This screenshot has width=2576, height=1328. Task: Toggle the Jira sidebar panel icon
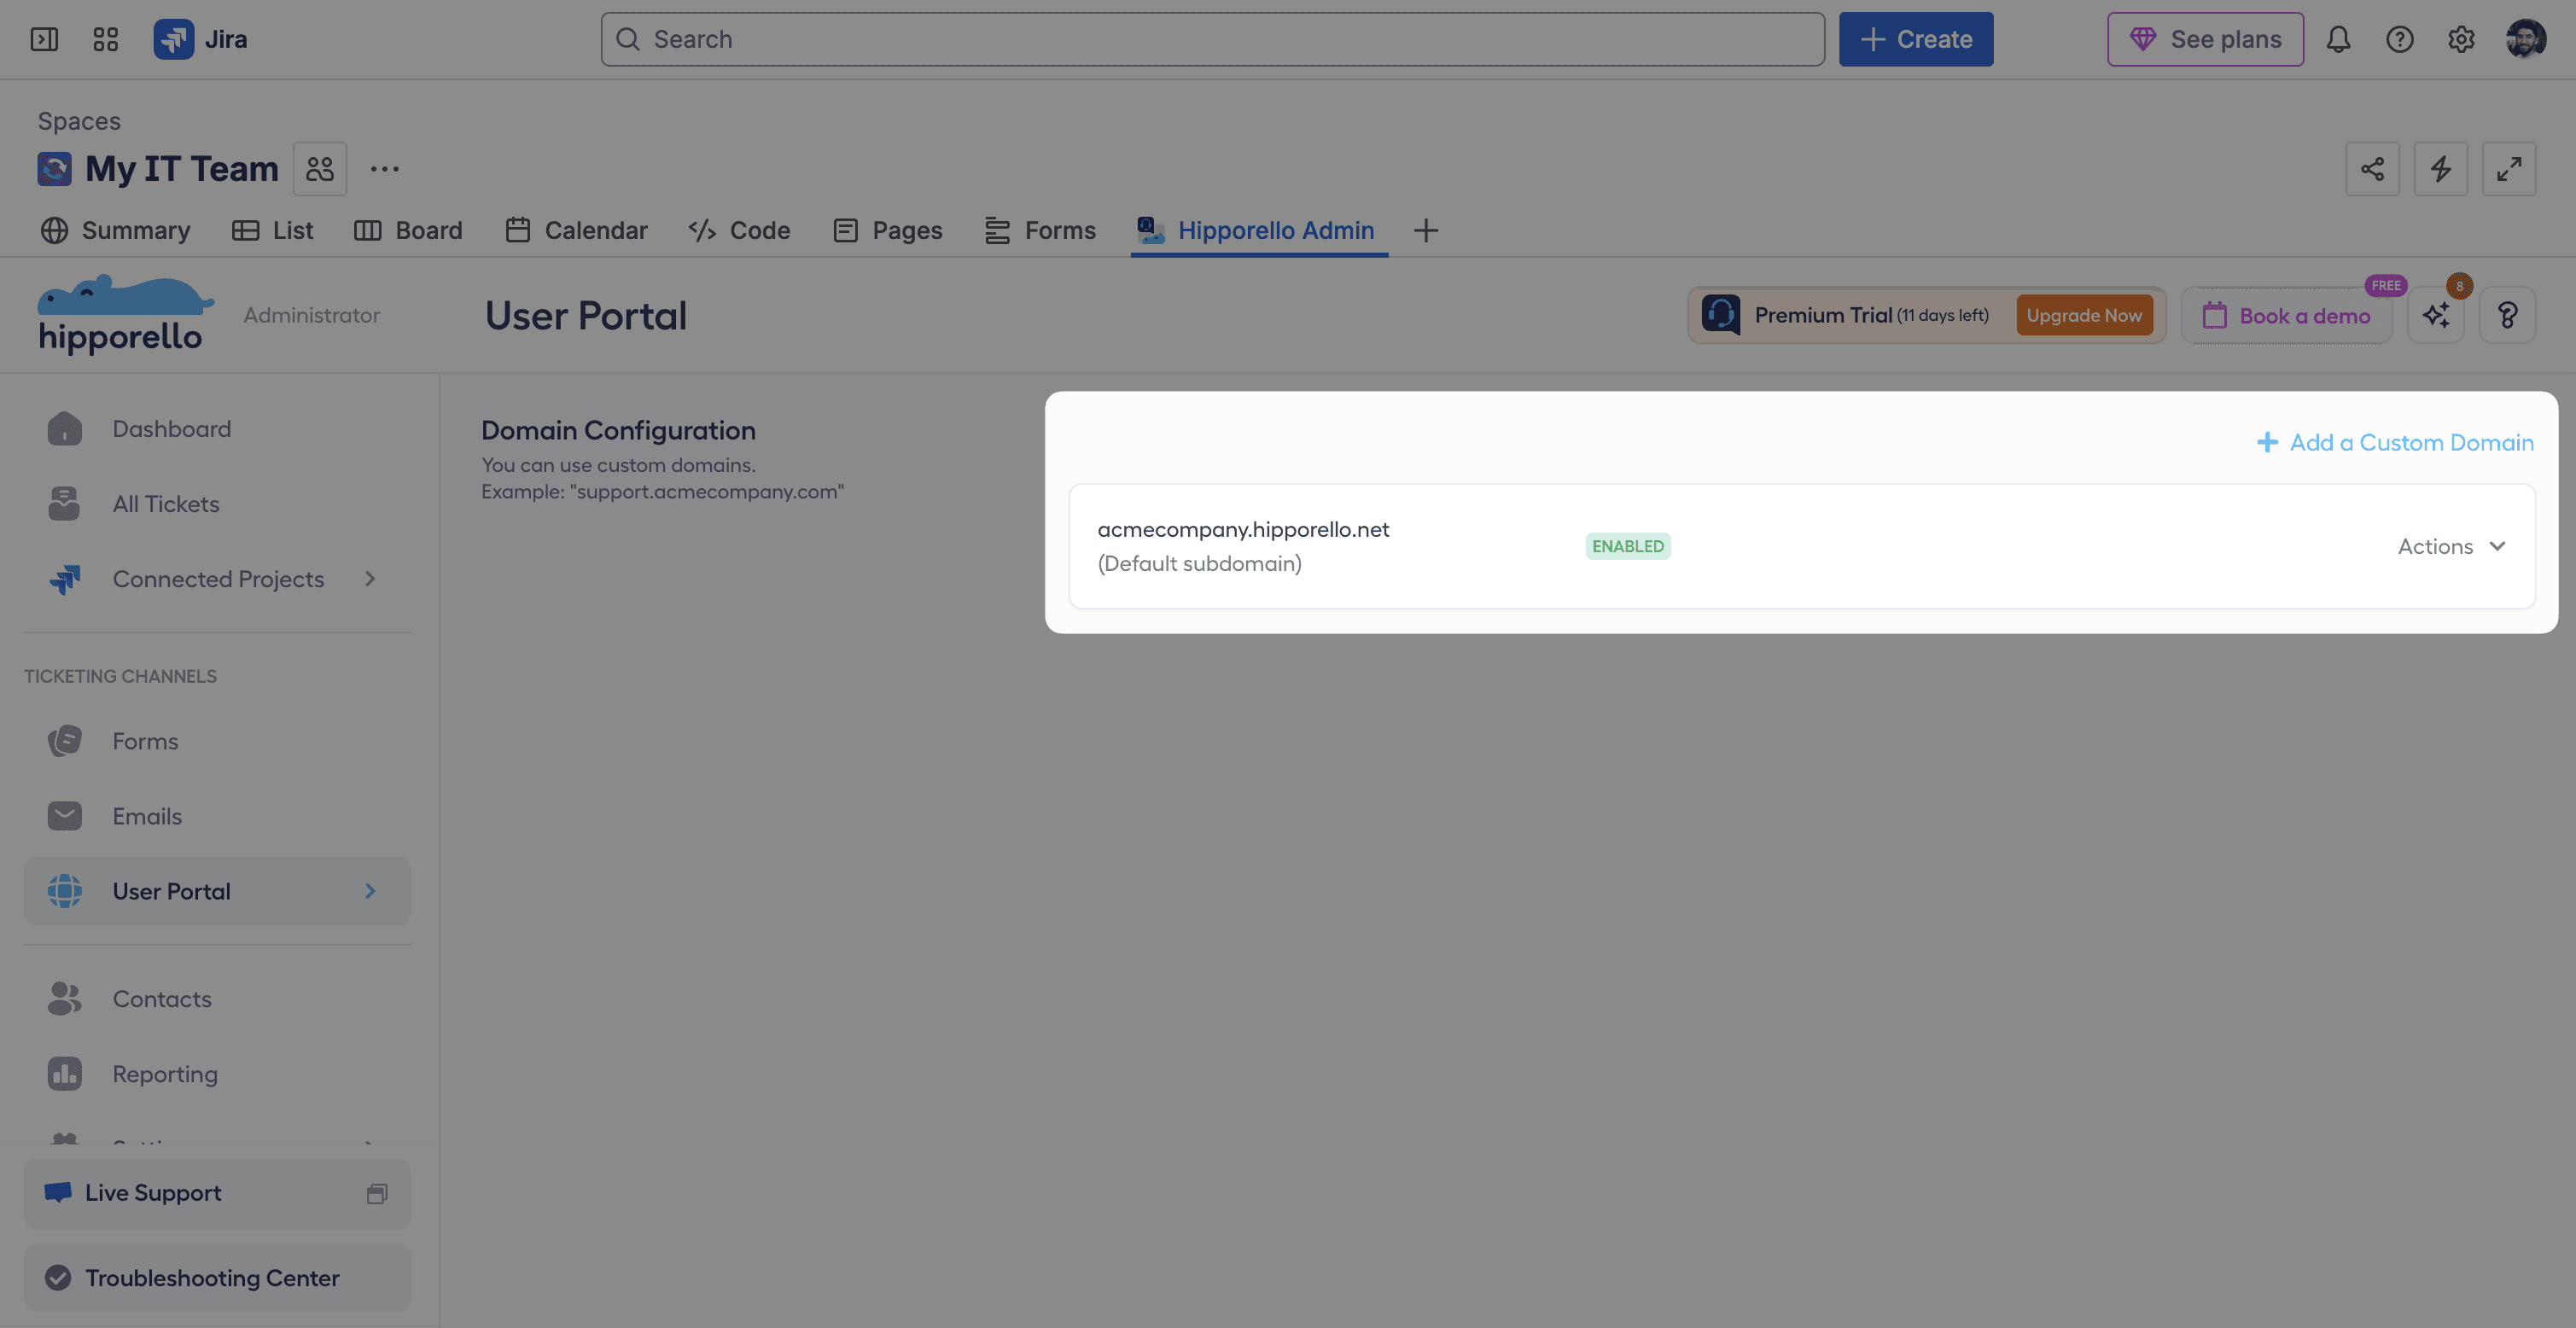click(x=44, y=39)
